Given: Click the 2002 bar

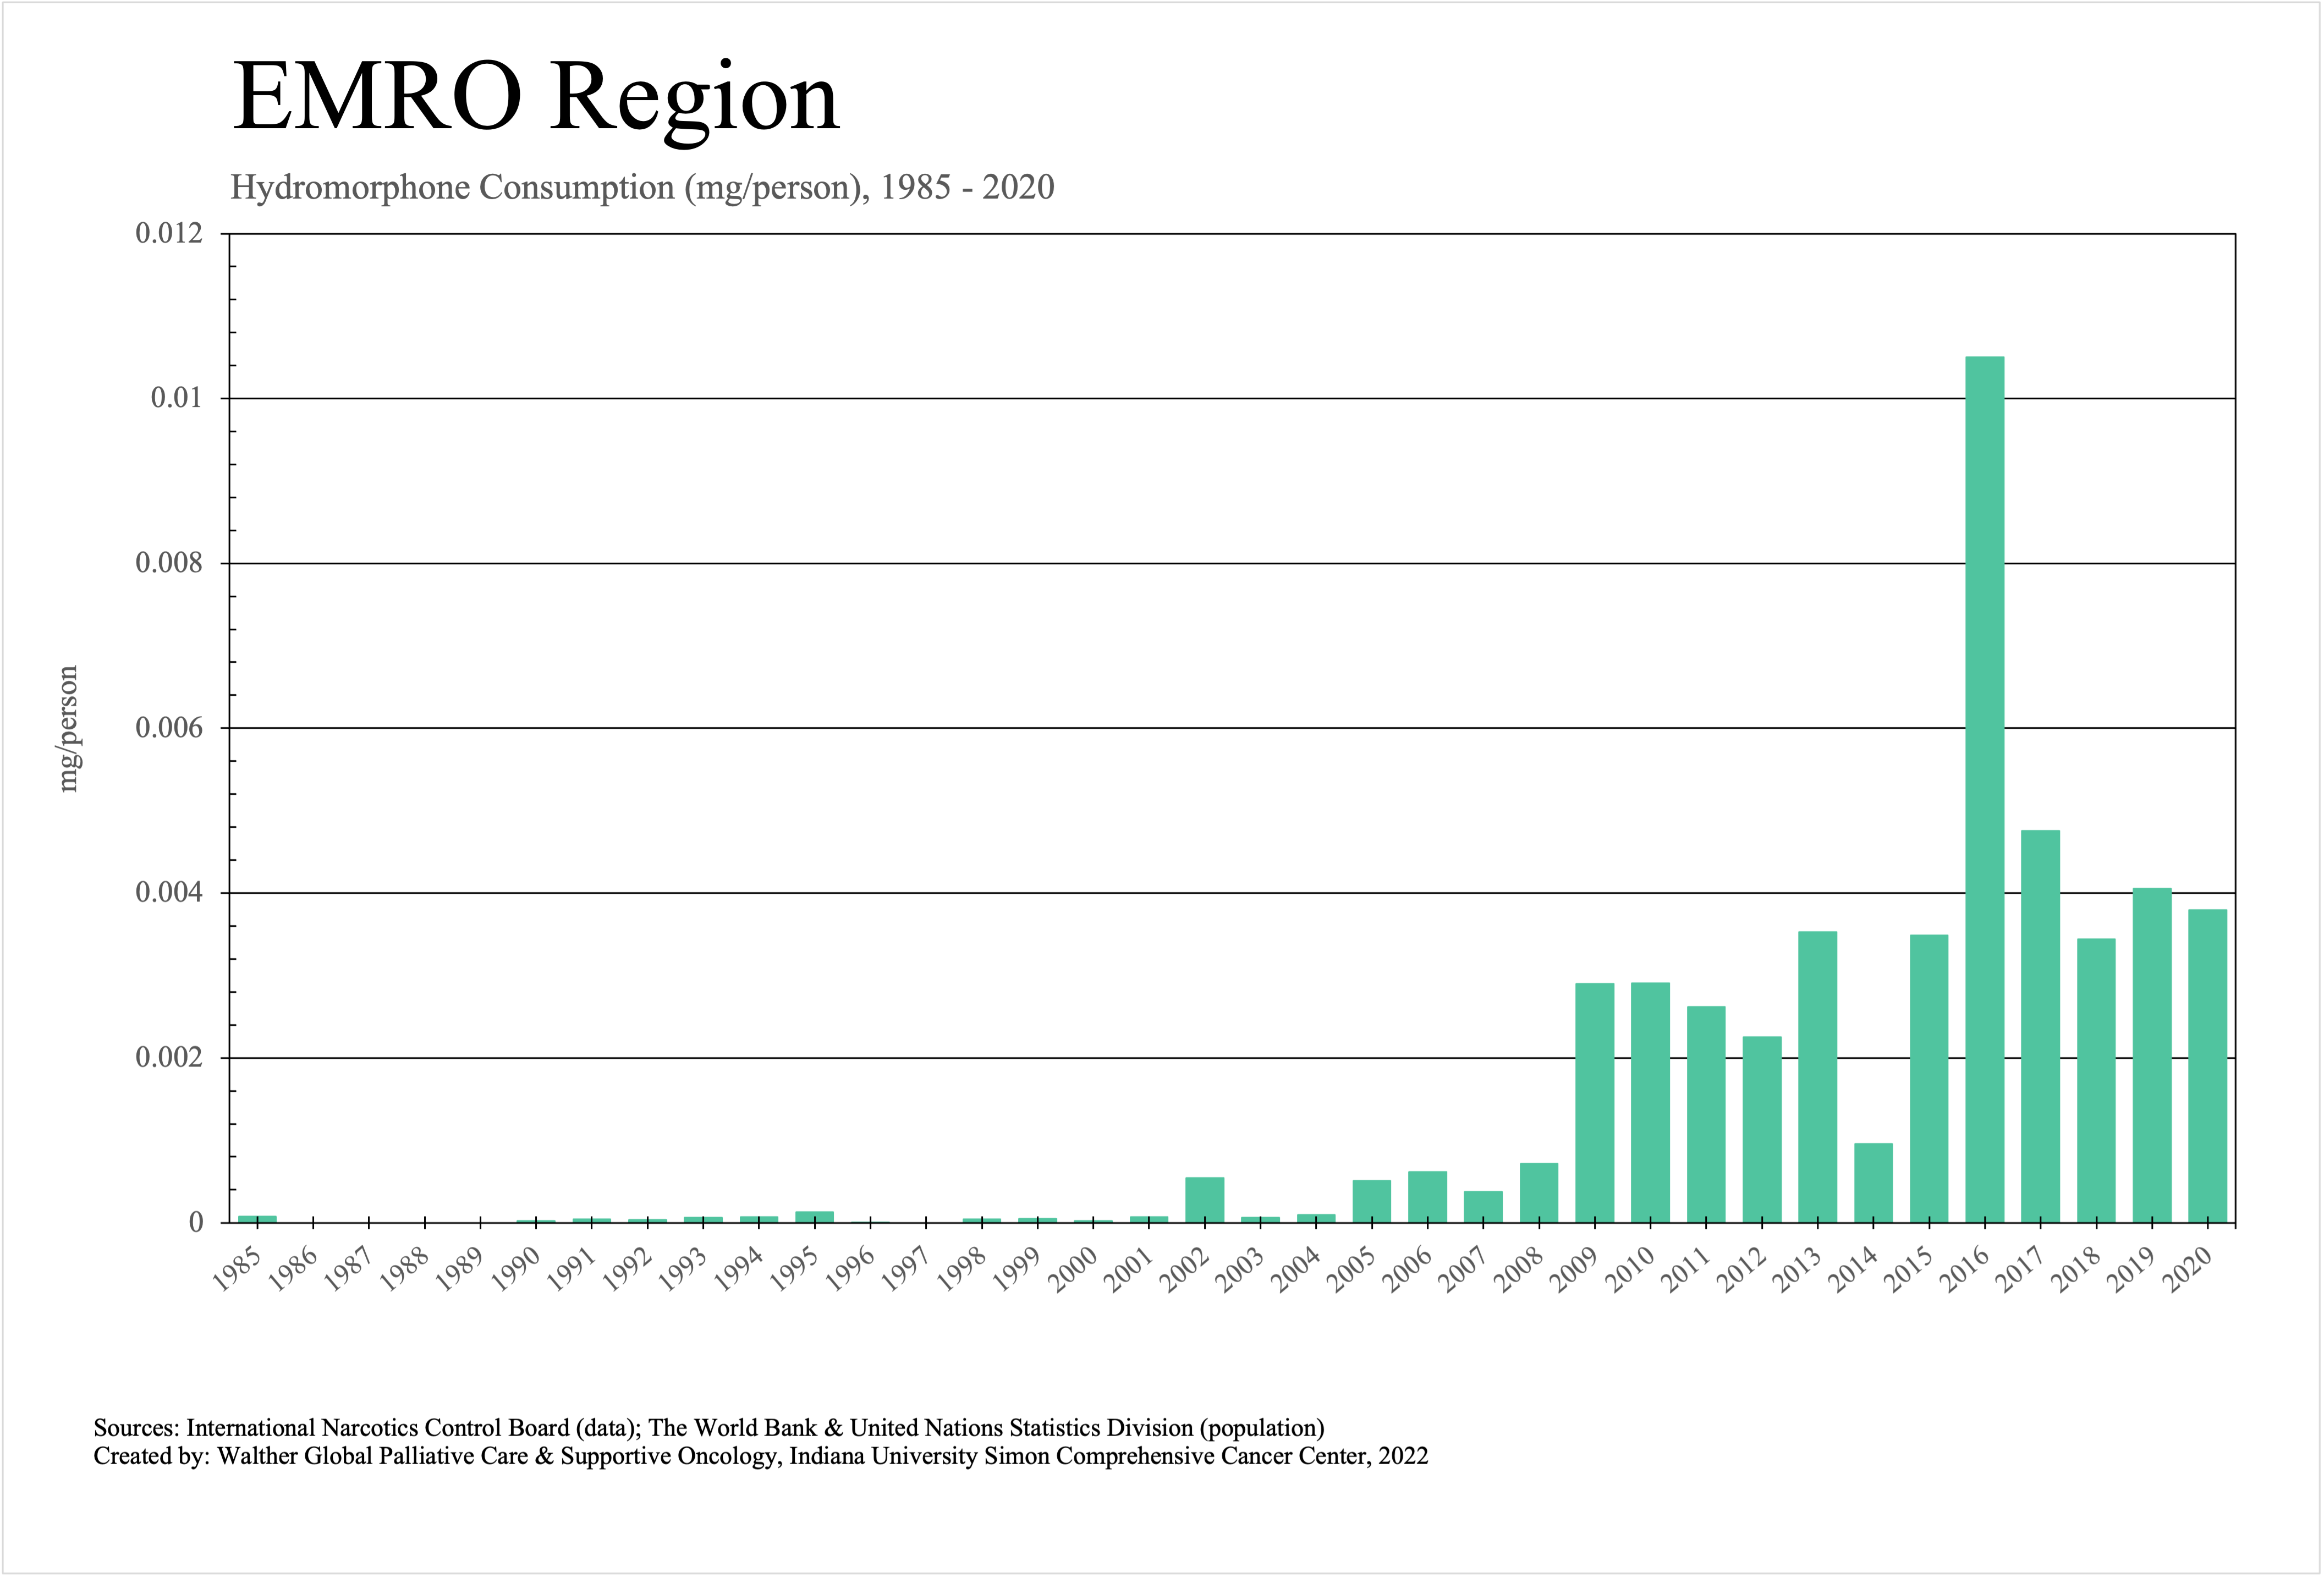Looking at the screenshot, I should 1204,1199.
